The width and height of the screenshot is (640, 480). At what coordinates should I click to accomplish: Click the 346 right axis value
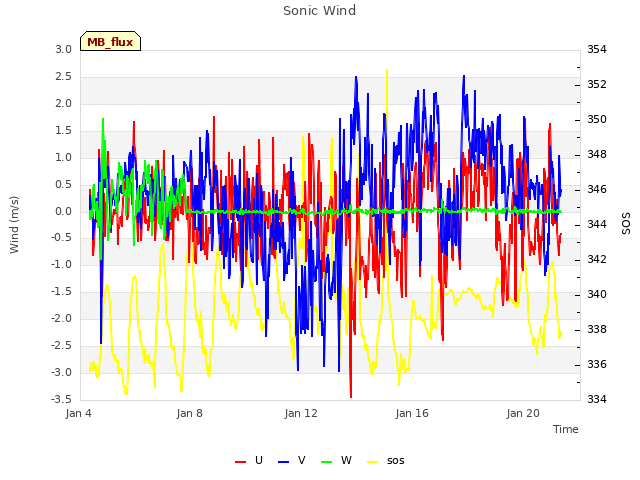point(597,189)
